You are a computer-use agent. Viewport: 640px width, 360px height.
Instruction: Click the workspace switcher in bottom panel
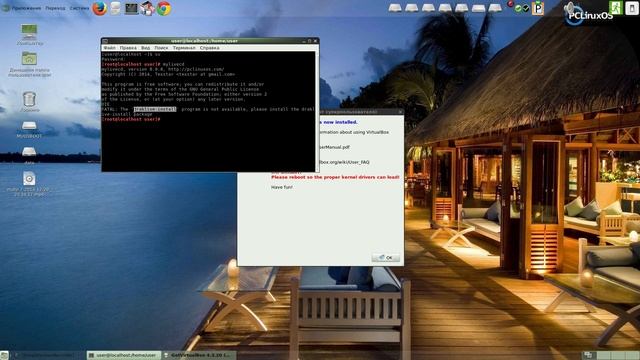tap(610, 356)
